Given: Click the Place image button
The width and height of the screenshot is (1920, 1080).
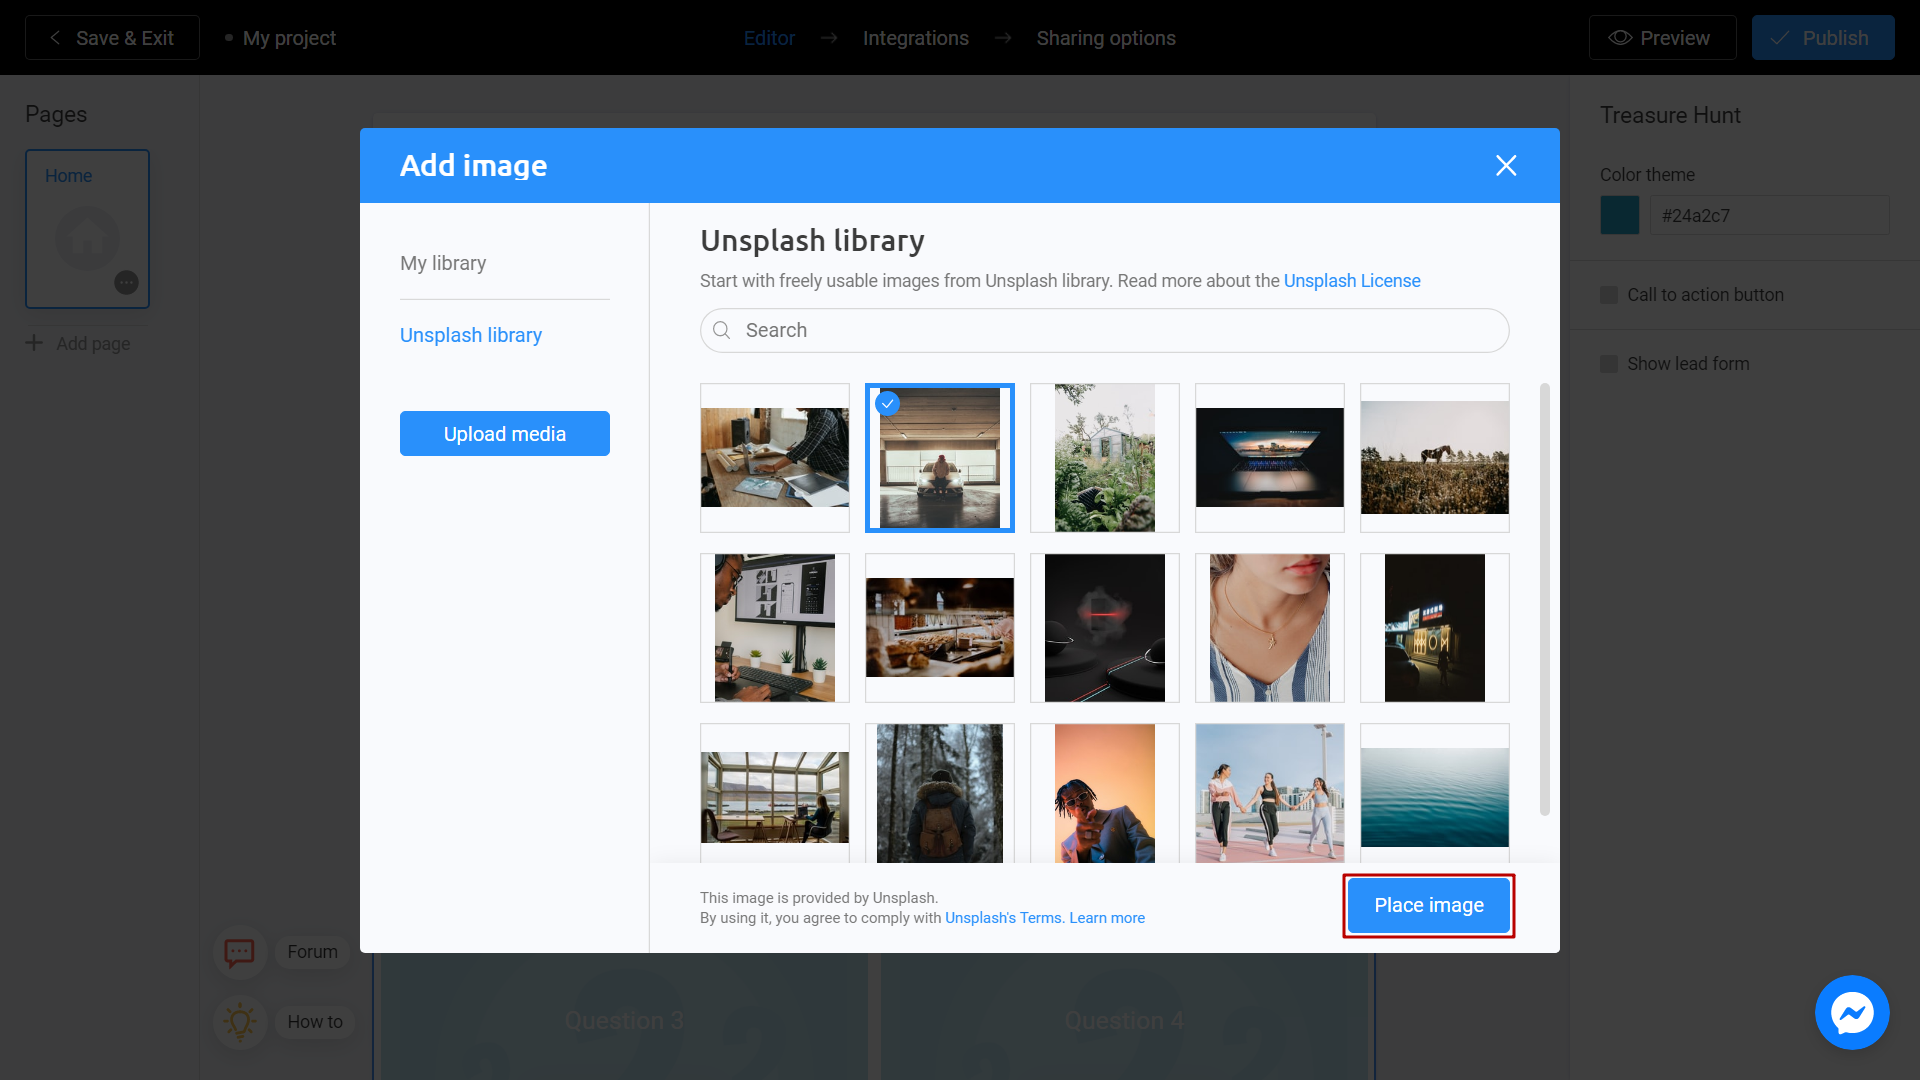Looking at the screenshot, I should (x=1428, y=905).
